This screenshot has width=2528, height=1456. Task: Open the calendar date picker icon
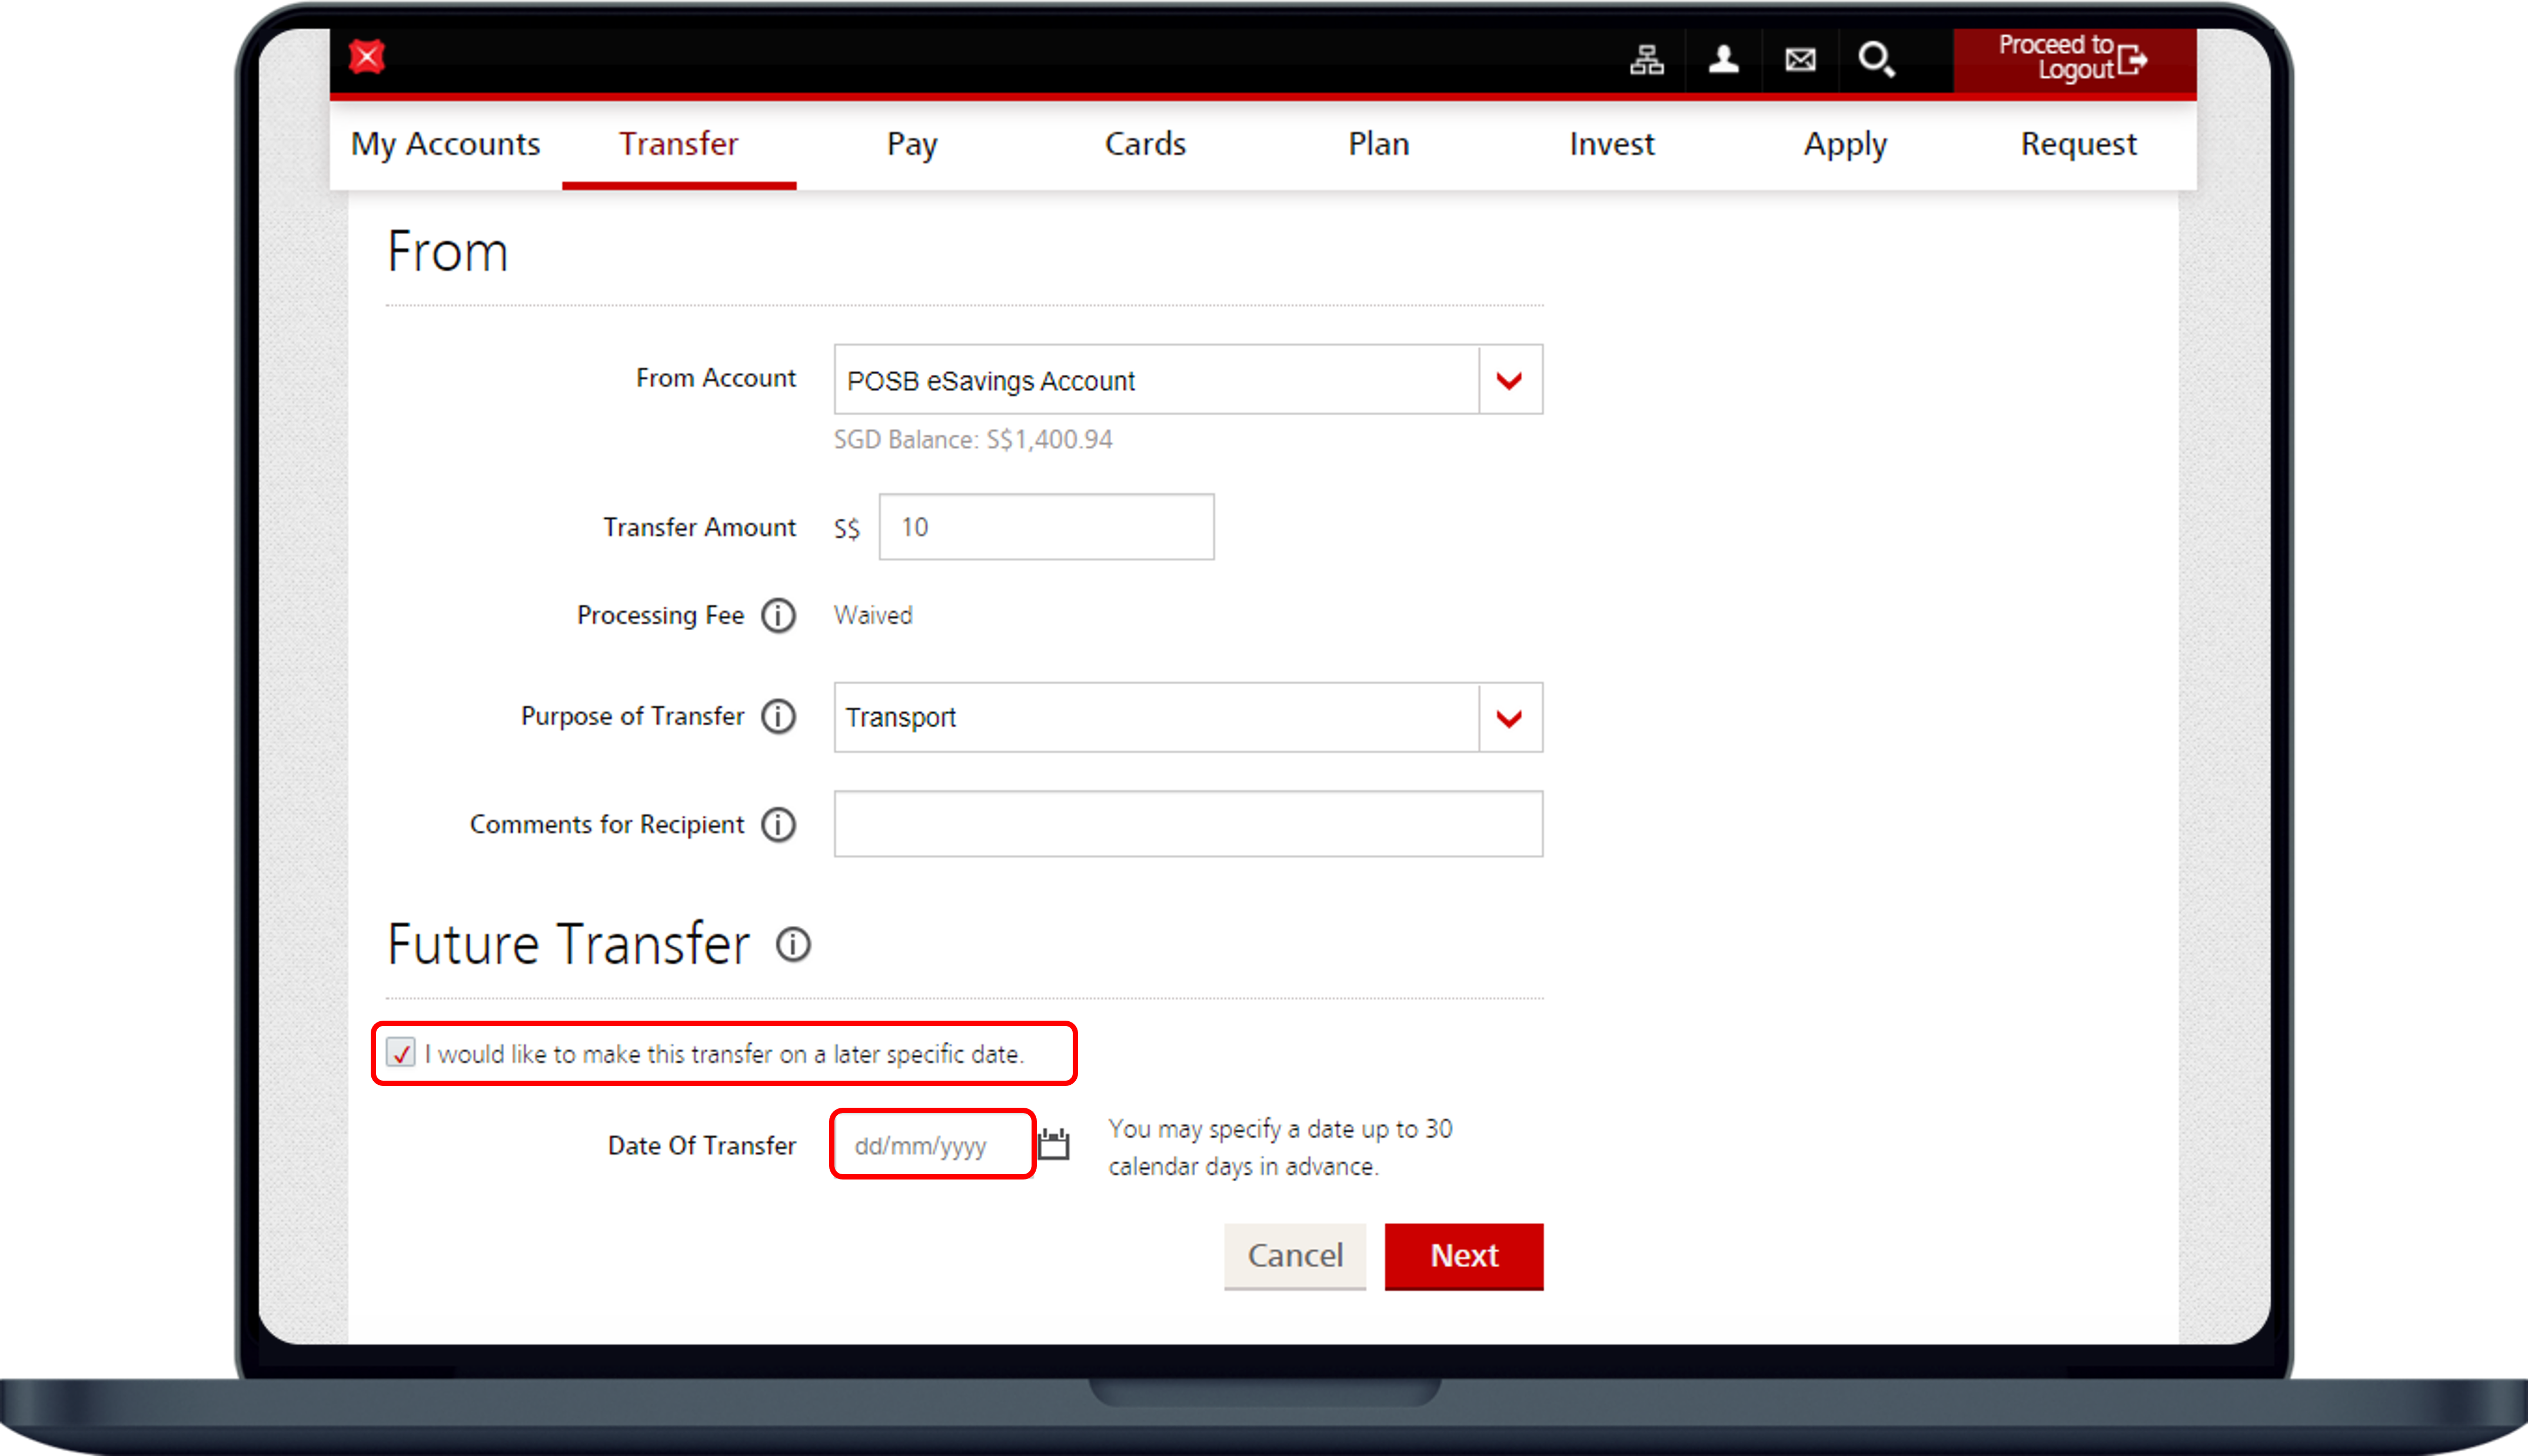pyautogui.click(x=1053, y=1144)
